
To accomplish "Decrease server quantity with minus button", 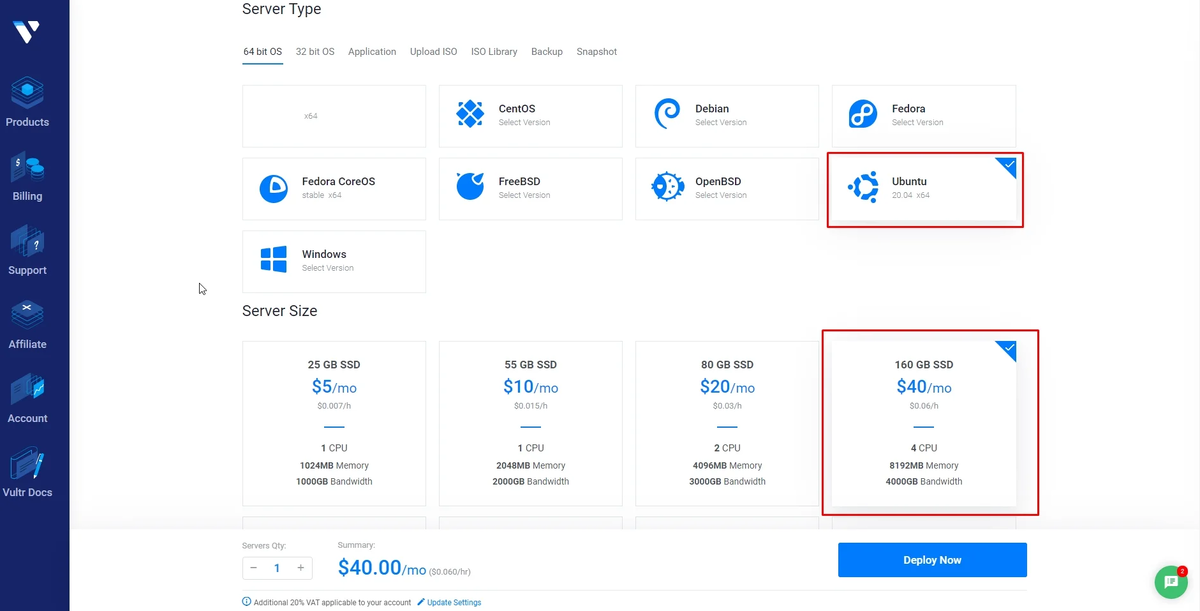I will (x=254, y=568).
